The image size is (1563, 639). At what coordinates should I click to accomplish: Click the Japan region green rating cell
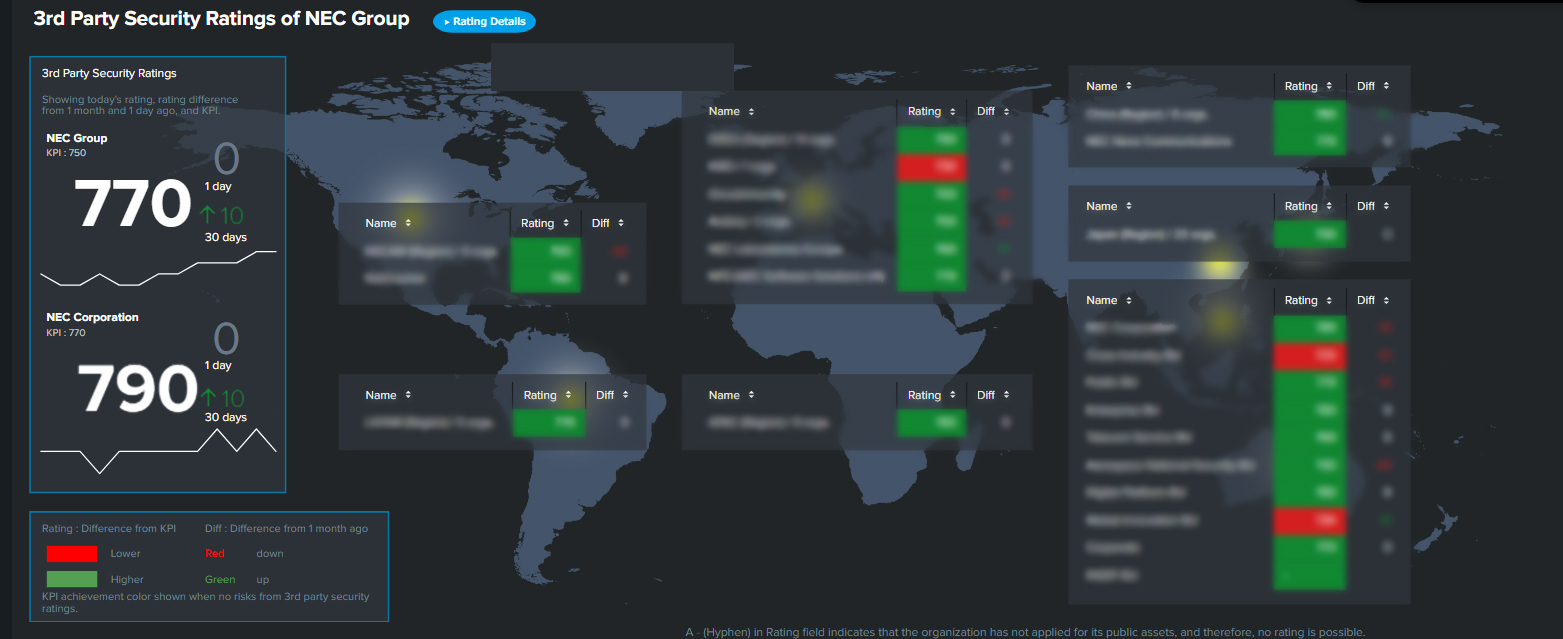pyautogui.click(x=1309, y=234)
